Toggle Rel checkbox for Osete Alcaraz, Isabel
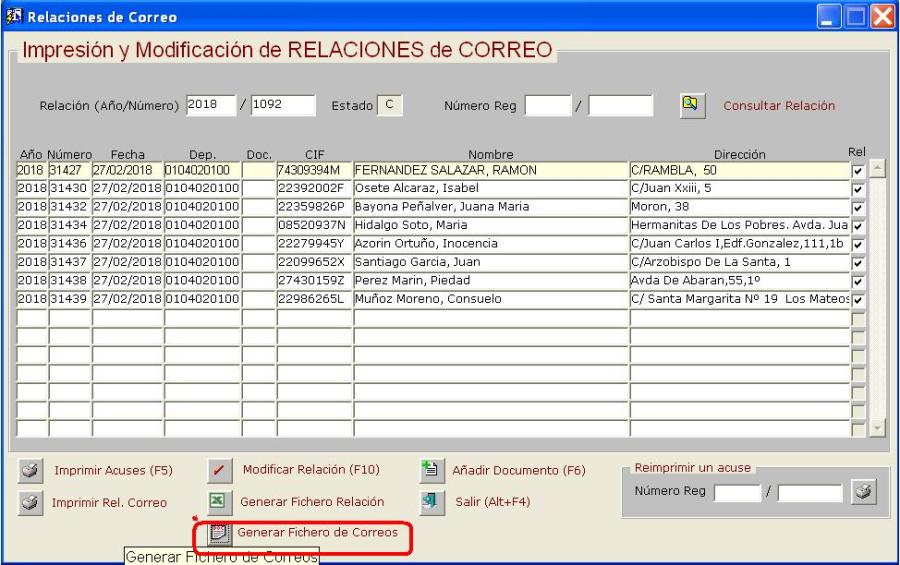 coord(857,188)
